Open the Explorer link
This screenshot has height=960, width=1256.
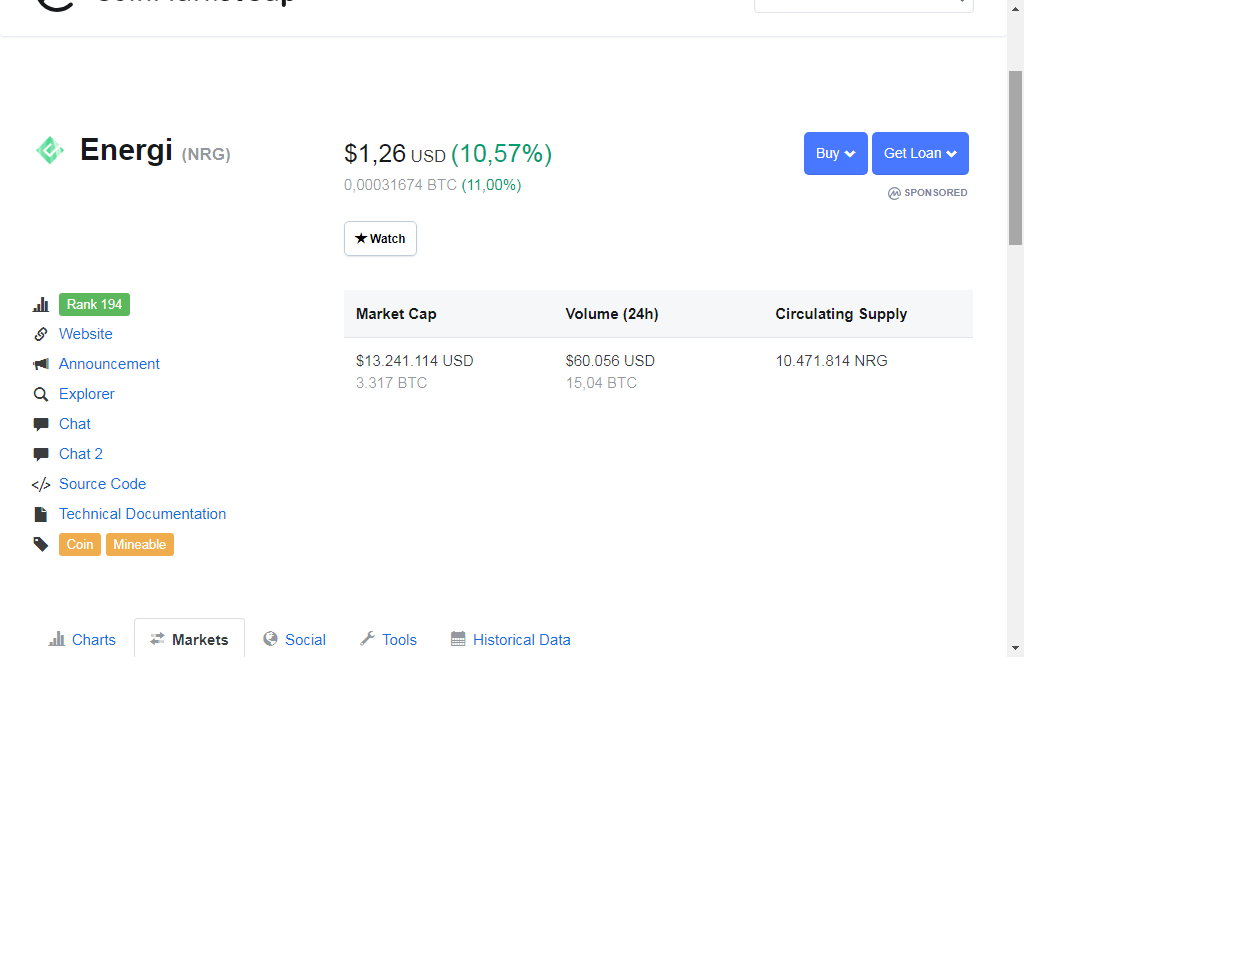coord(87,394)
